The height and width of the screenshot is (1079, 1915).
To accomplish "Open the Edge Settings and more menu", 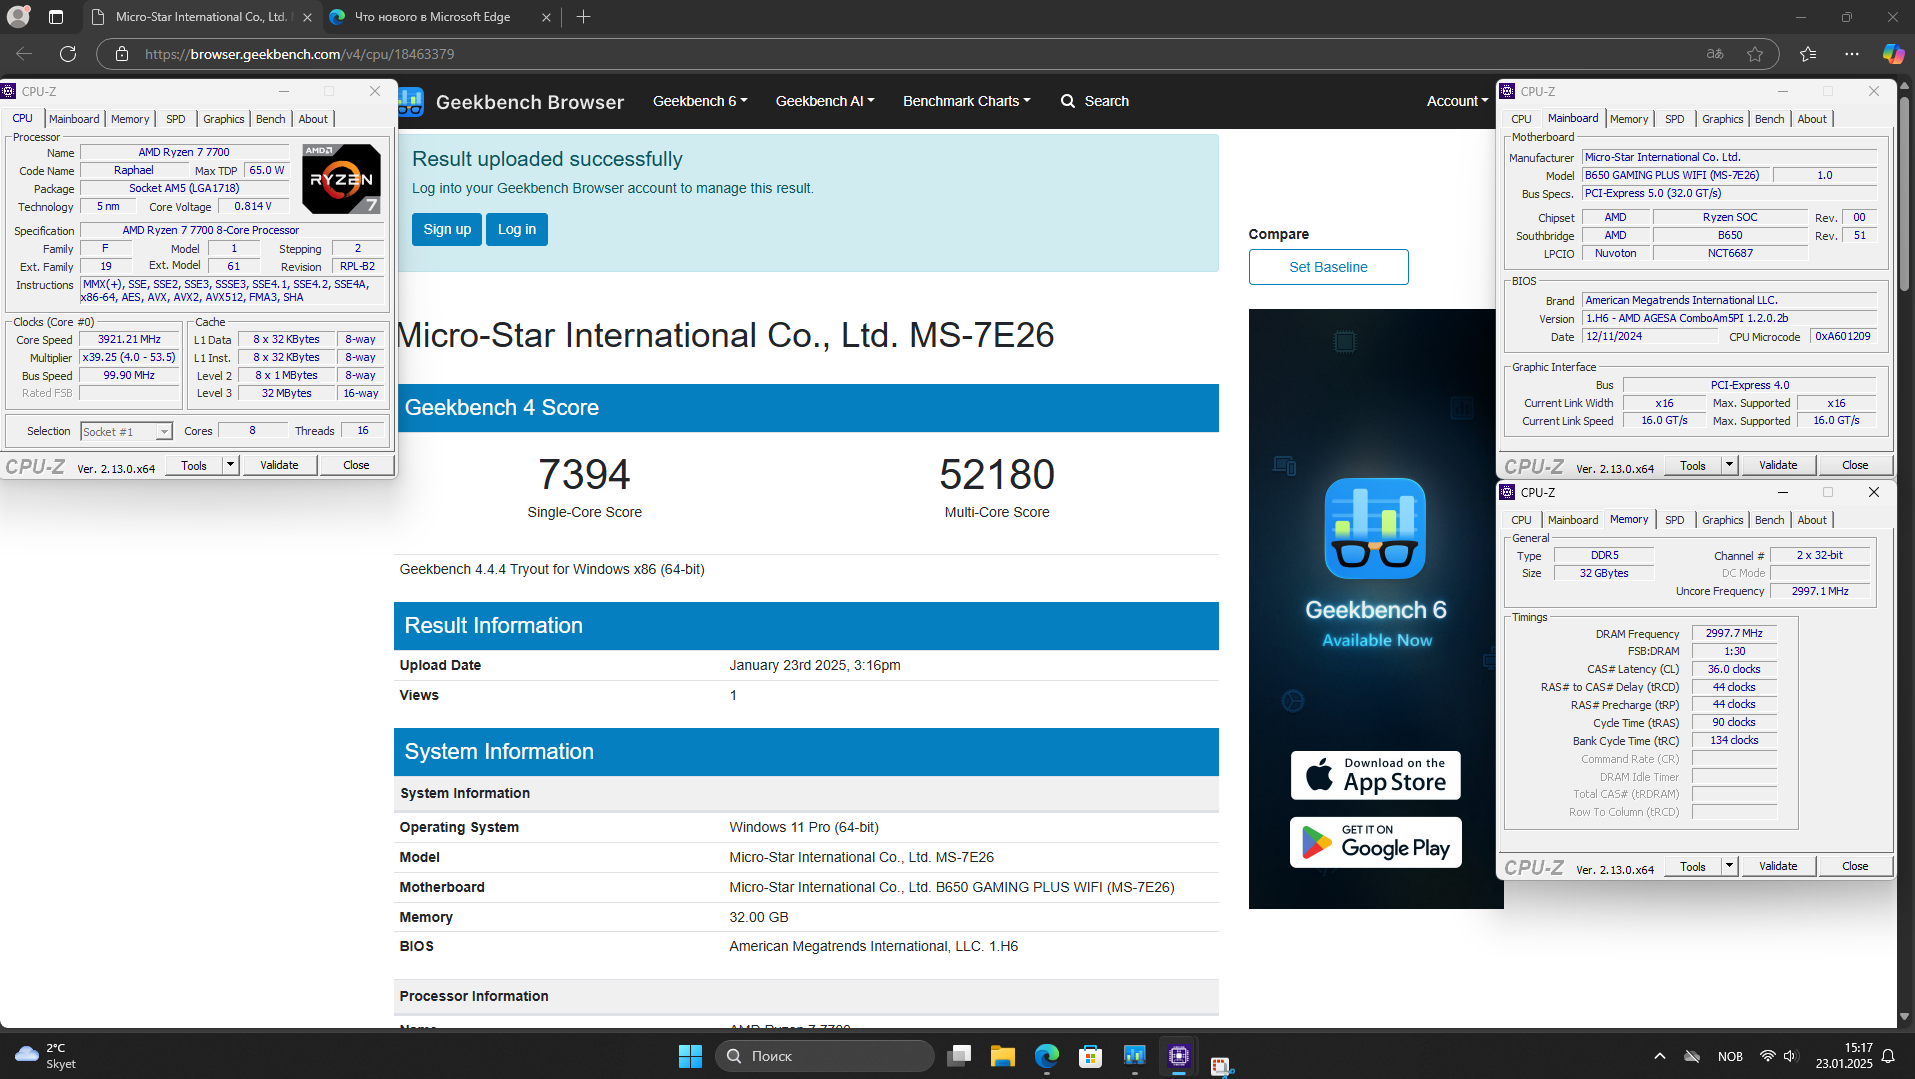I will (x=1852, y=54).
